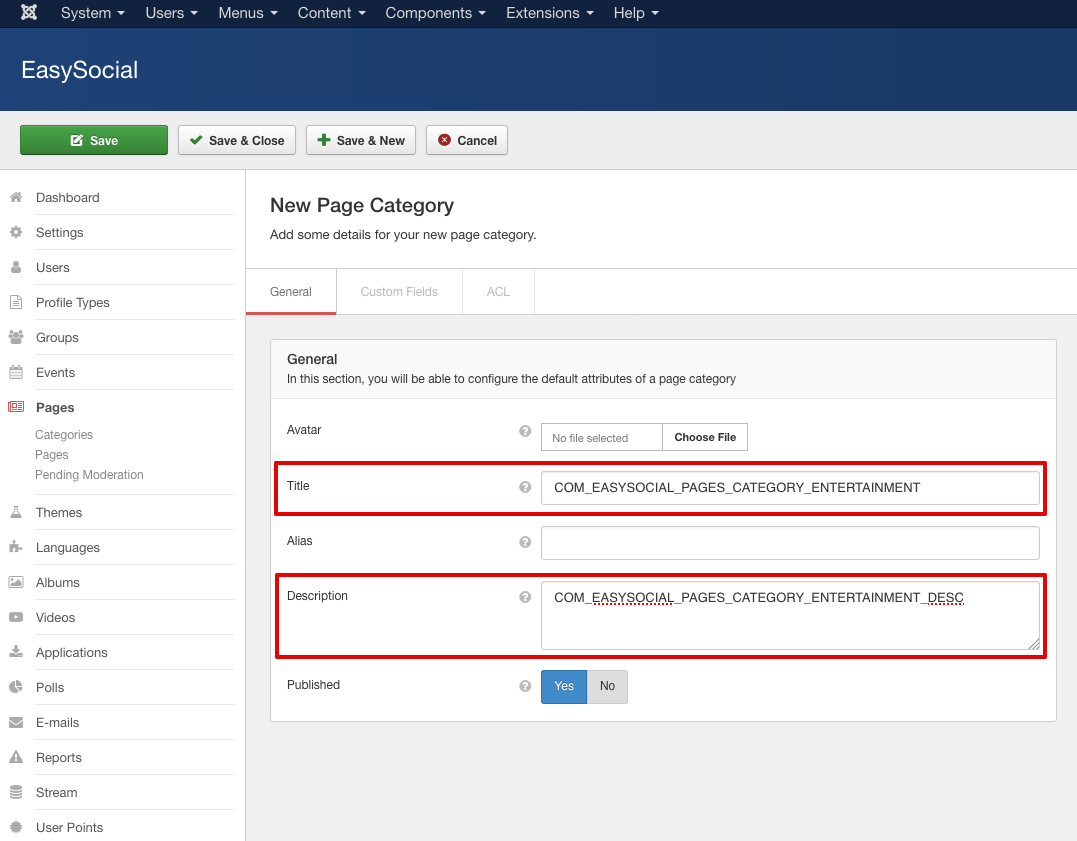Click the help icon next to Alias
Image resolution: width=1077 pixels, height=841 pixels.
click(x=525, y=542)
